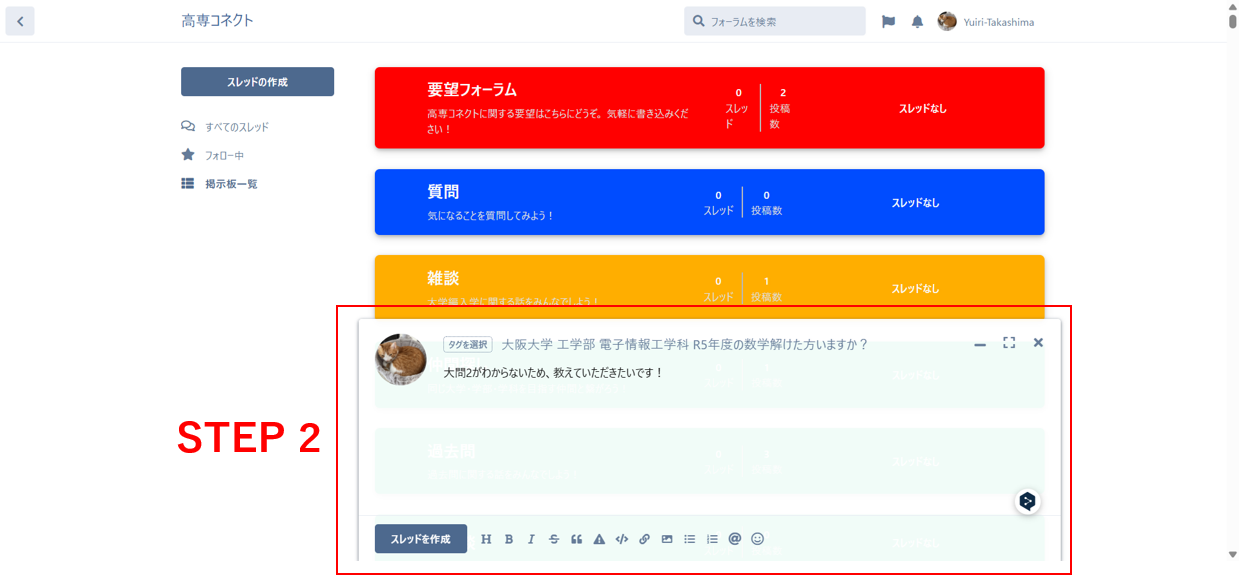1239x585 pixels.
Task: Mention a user with the @ icon
Action: point(734,538)
